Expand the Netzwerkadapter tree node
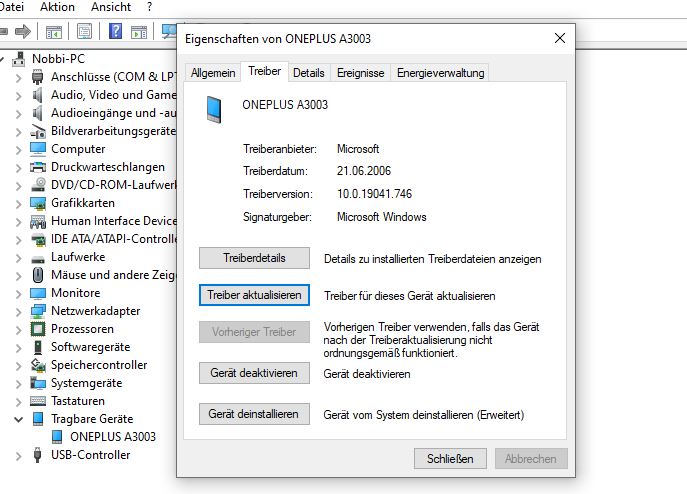 click(18, 312)
